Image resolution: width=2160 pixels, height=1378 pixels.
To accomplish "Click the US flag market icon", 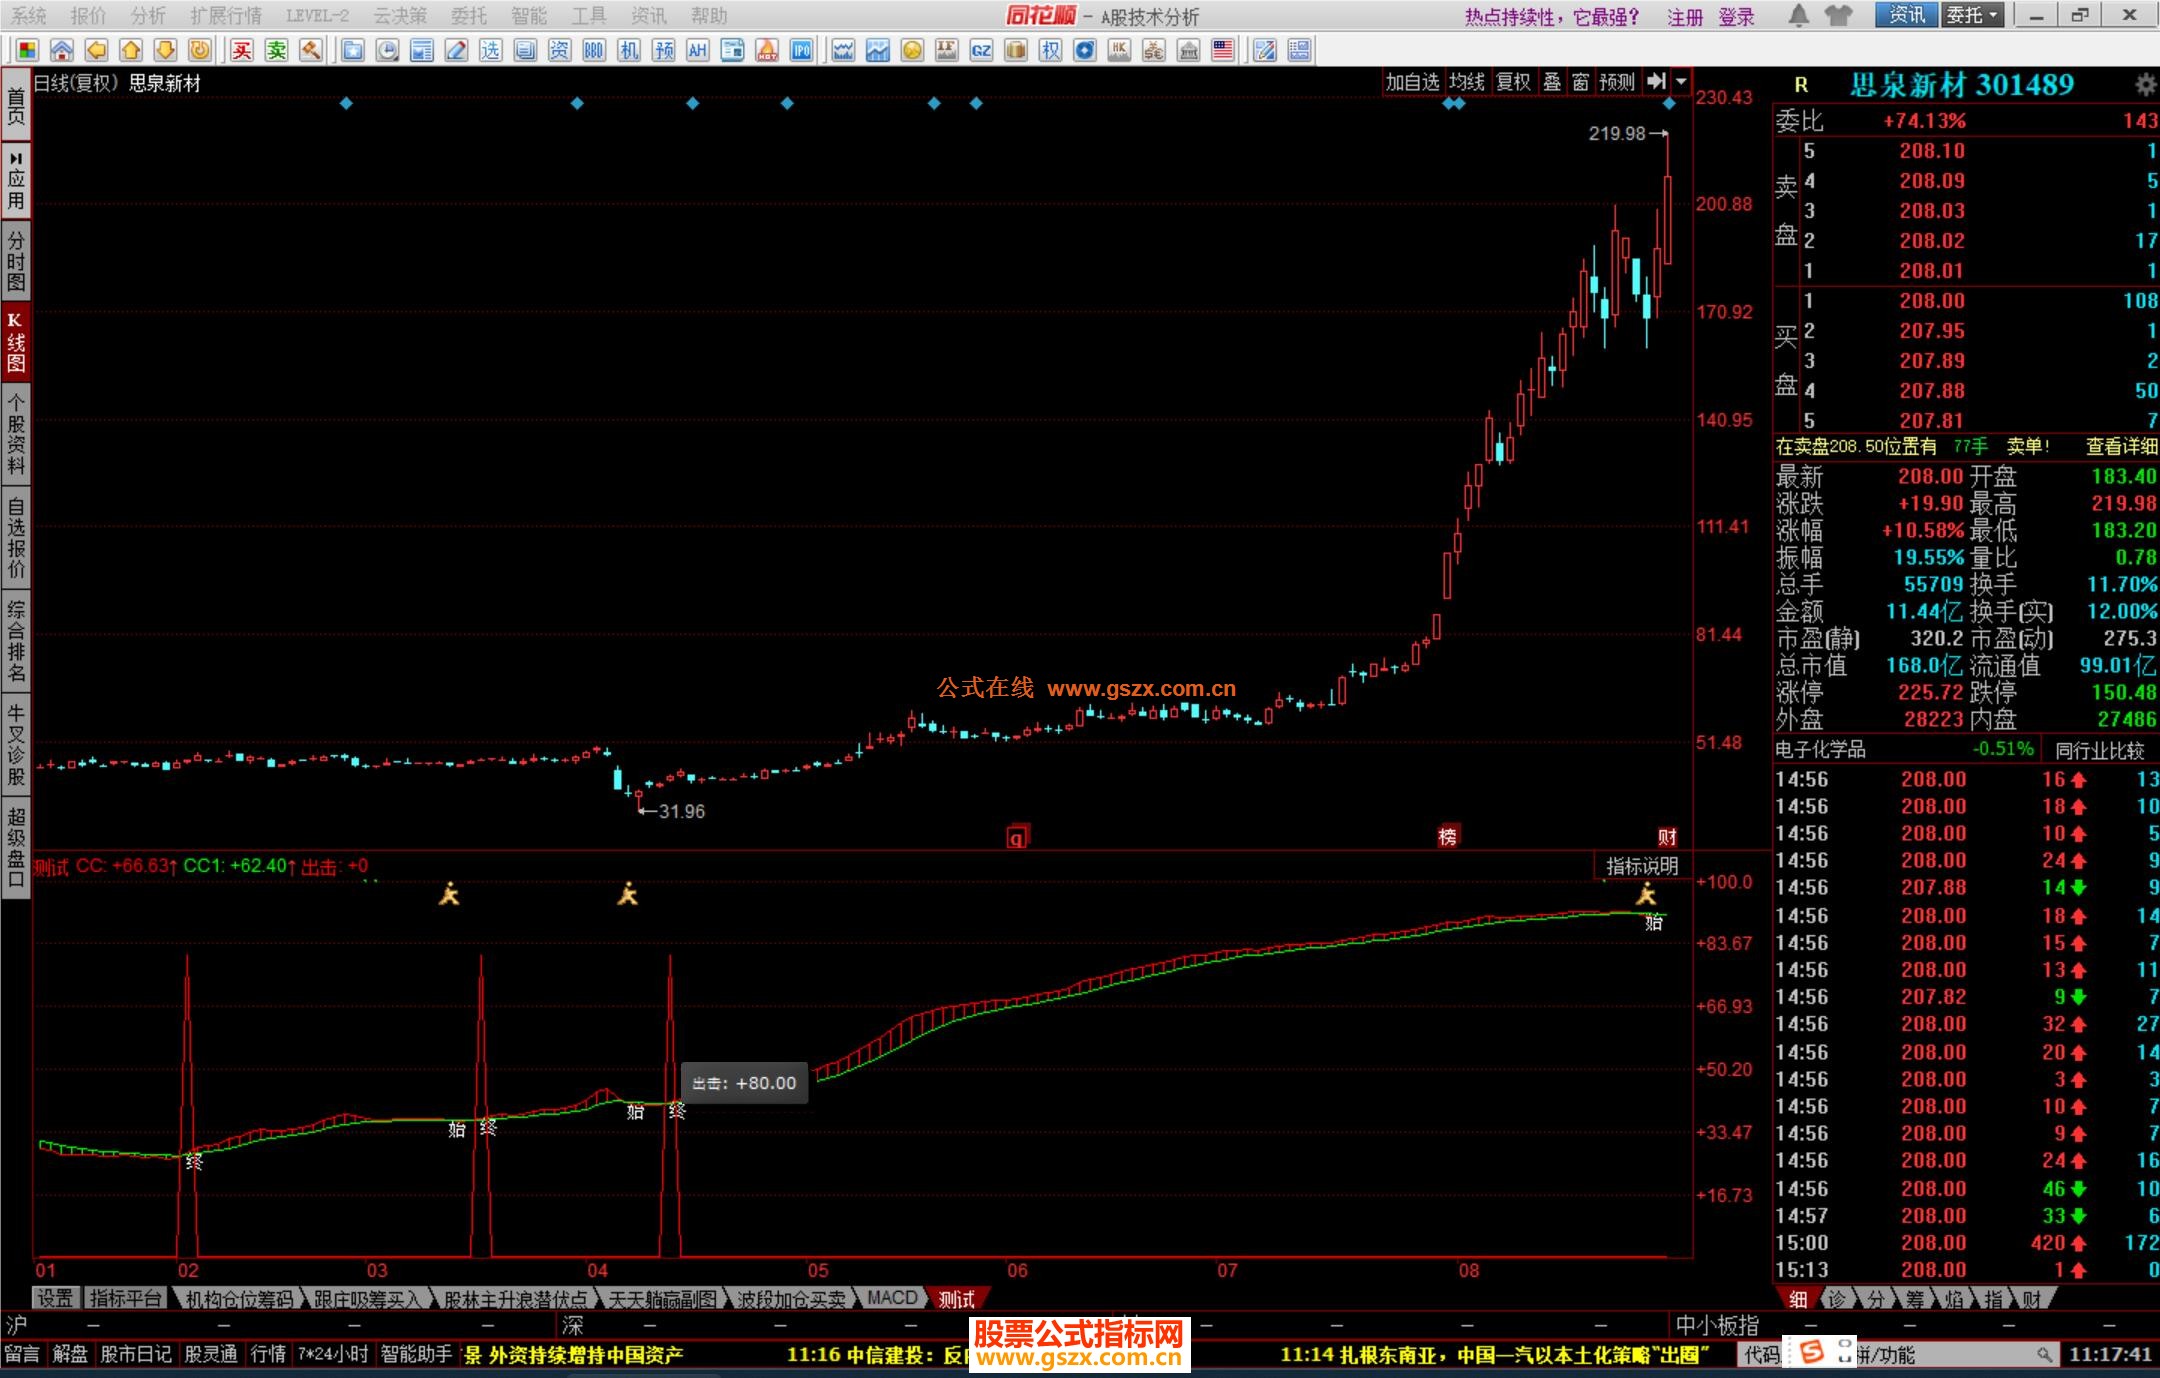I will click(1222, 50).
